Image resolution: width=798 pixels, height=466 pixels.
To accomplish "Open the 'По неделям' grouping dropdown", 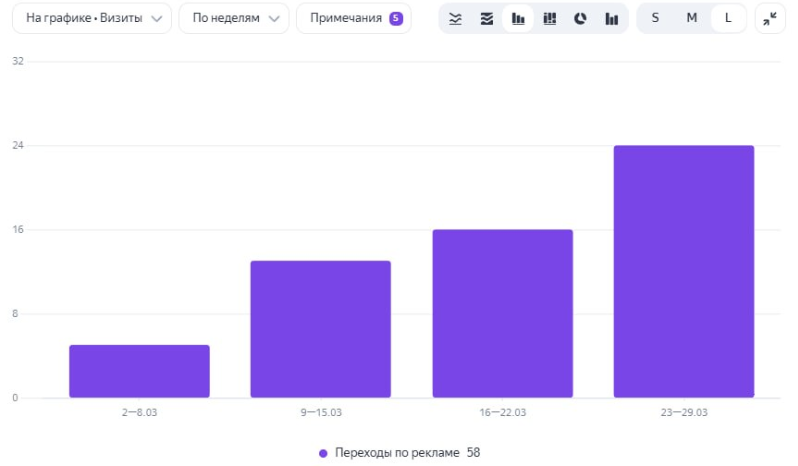I will pyautogui.click(x=234, y=18).
